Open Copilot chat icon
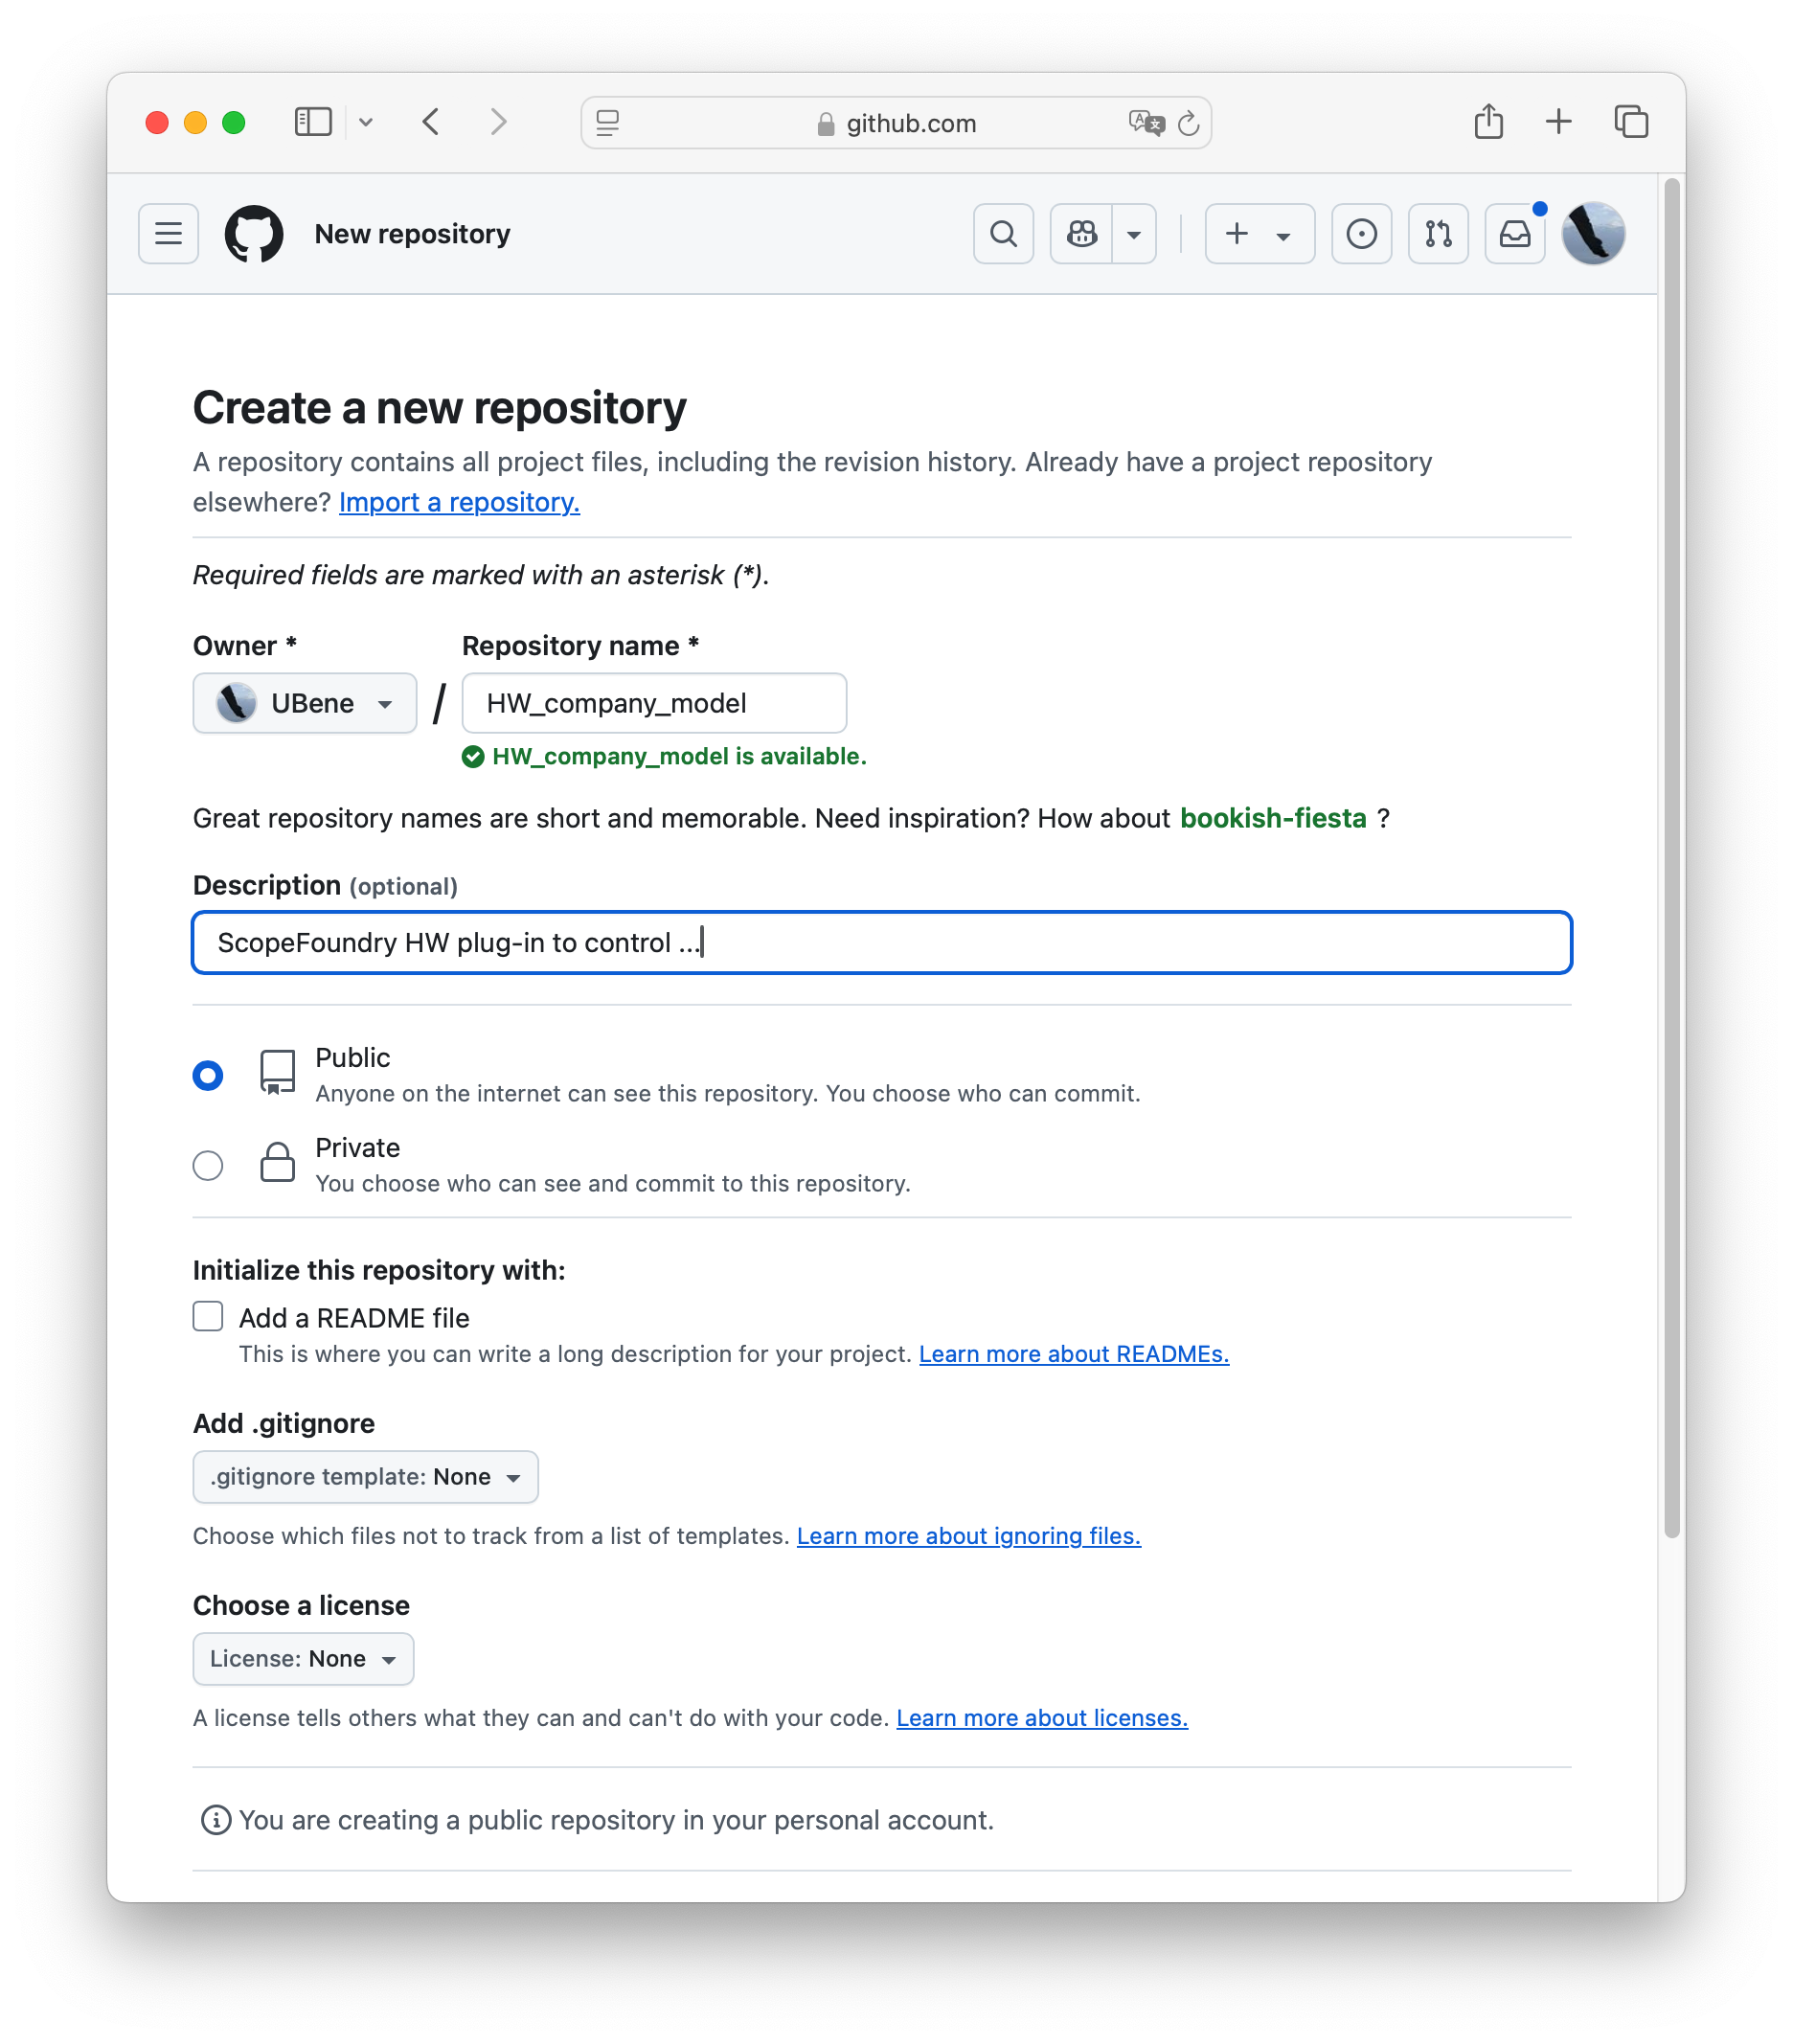Screen dimensions: 1793x2044 pyautogui.click(x=1081, y=234)
